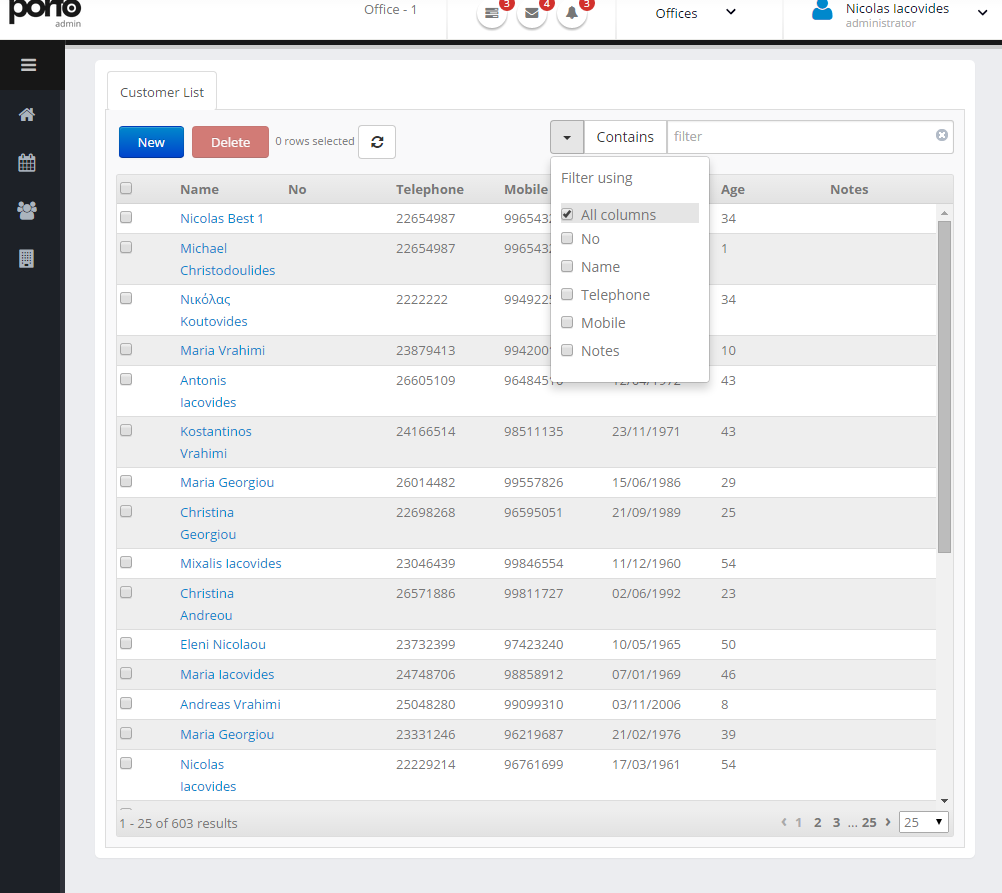This screenshot has width=1002, height=893.
Task: Select the Nicolas Best 1 row checkbox
Action: (x=126, y=217)
